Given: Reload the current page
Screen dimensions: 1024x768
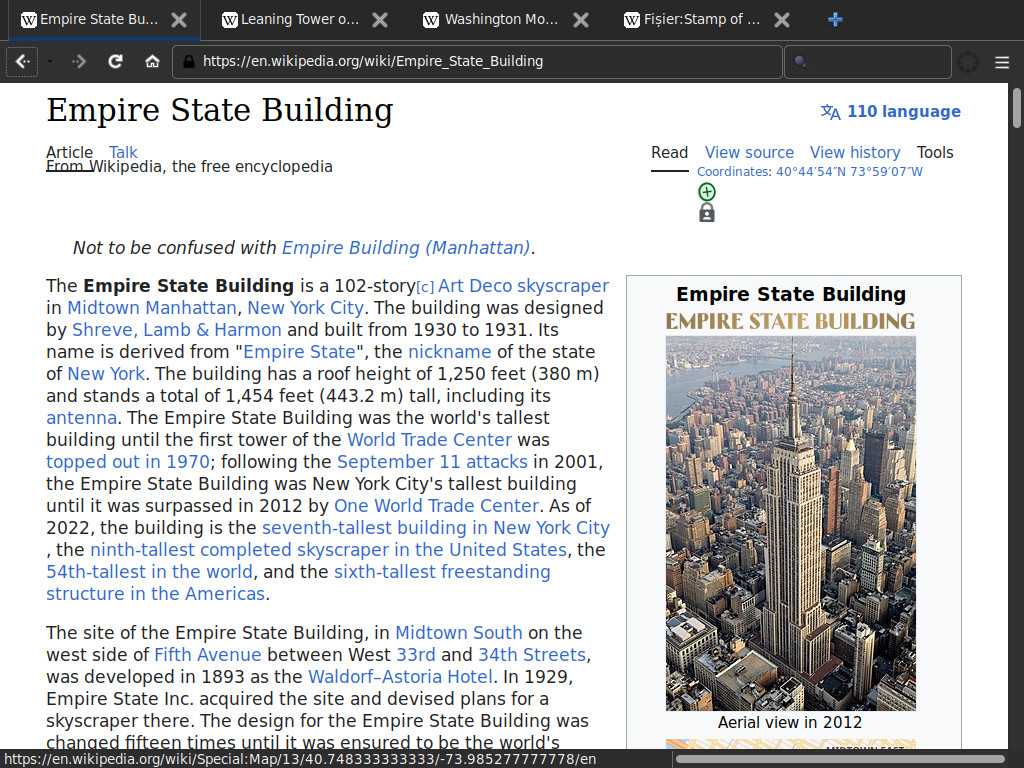Looking at the screenshot, I should coord(116,62).
